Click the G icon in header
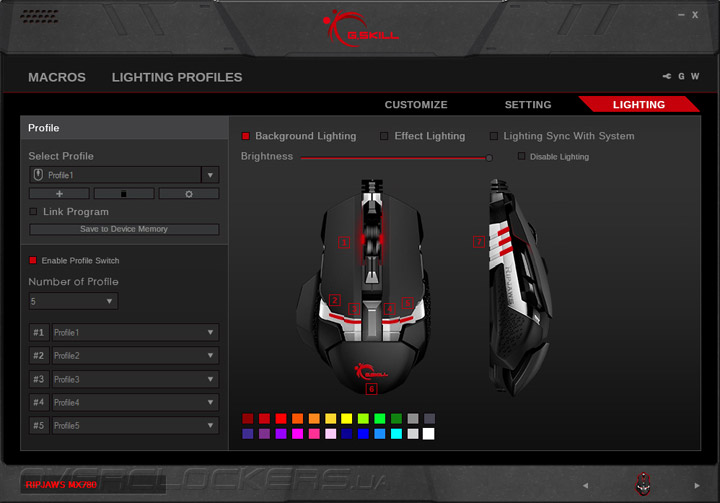 681,76
